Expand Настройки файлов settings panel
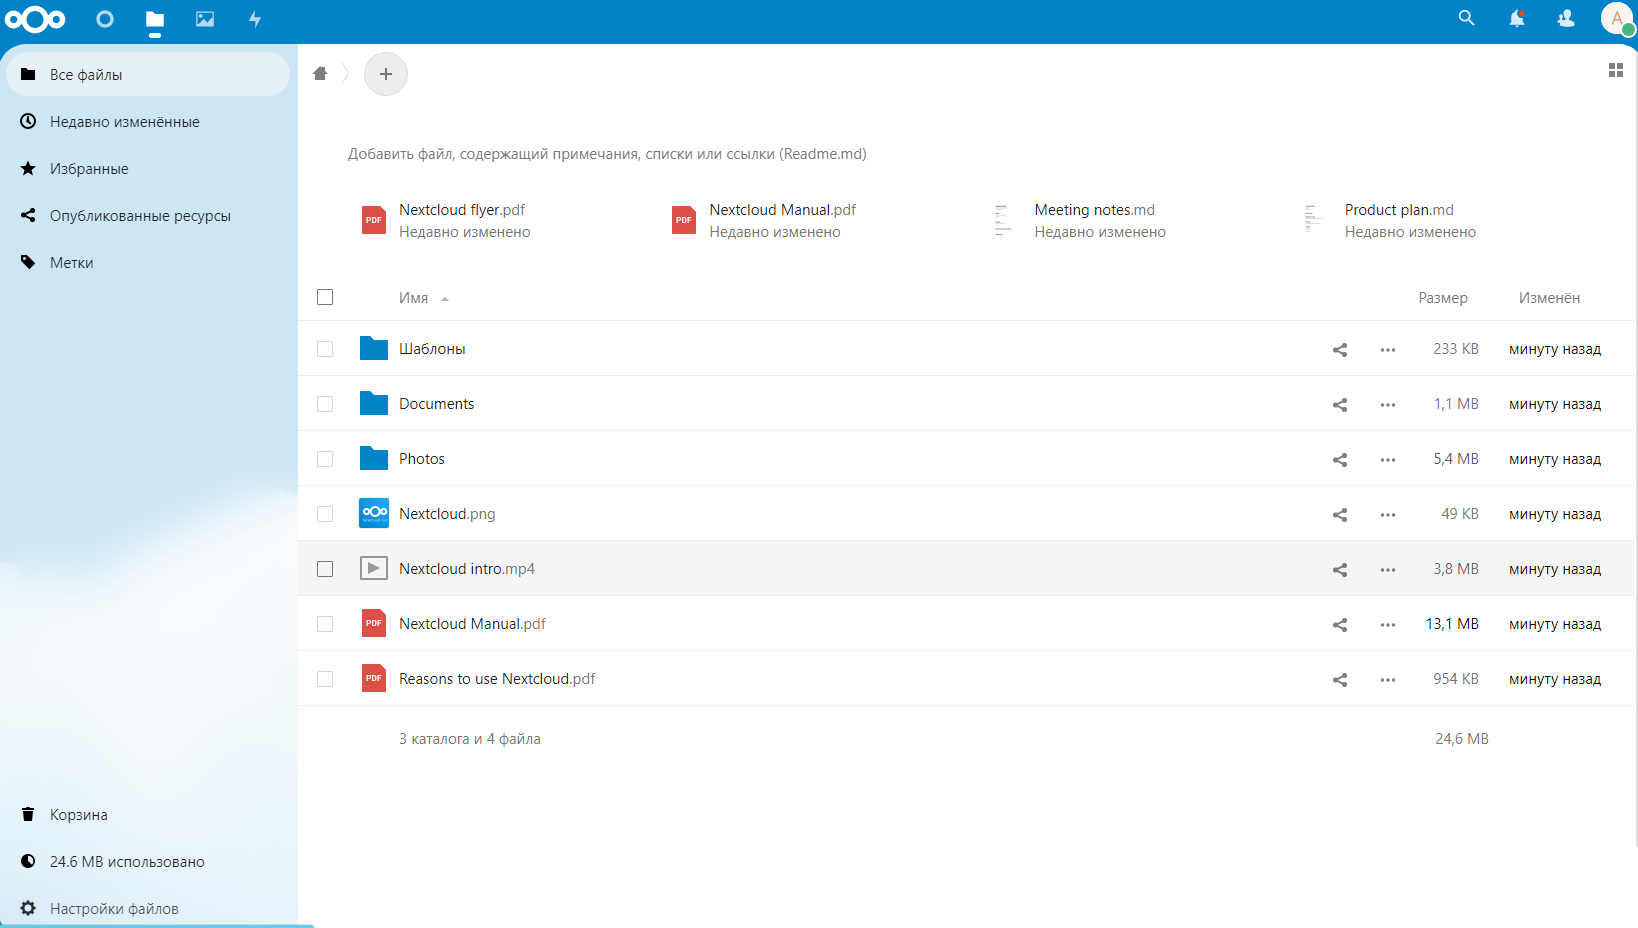1638x928 pixels. 114,908
